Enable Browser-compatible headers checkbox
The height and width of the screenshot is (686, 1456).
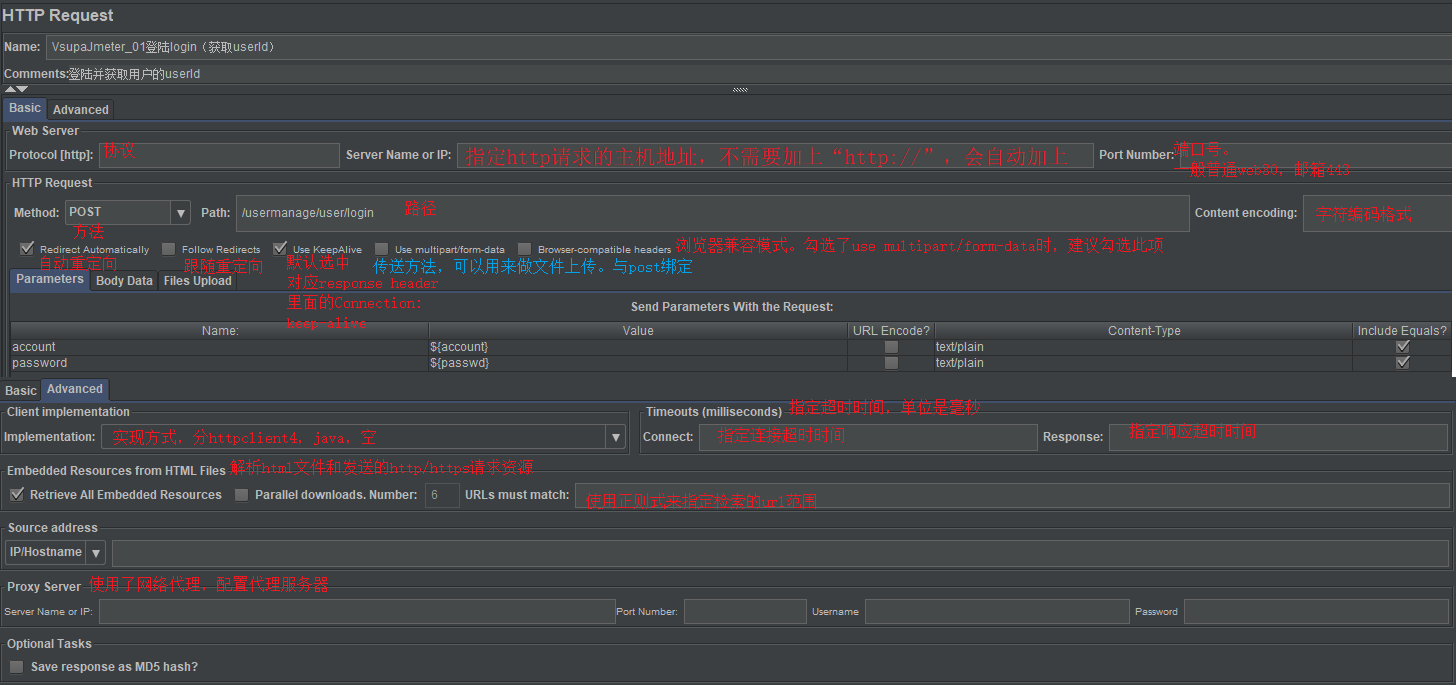point(525,249)
